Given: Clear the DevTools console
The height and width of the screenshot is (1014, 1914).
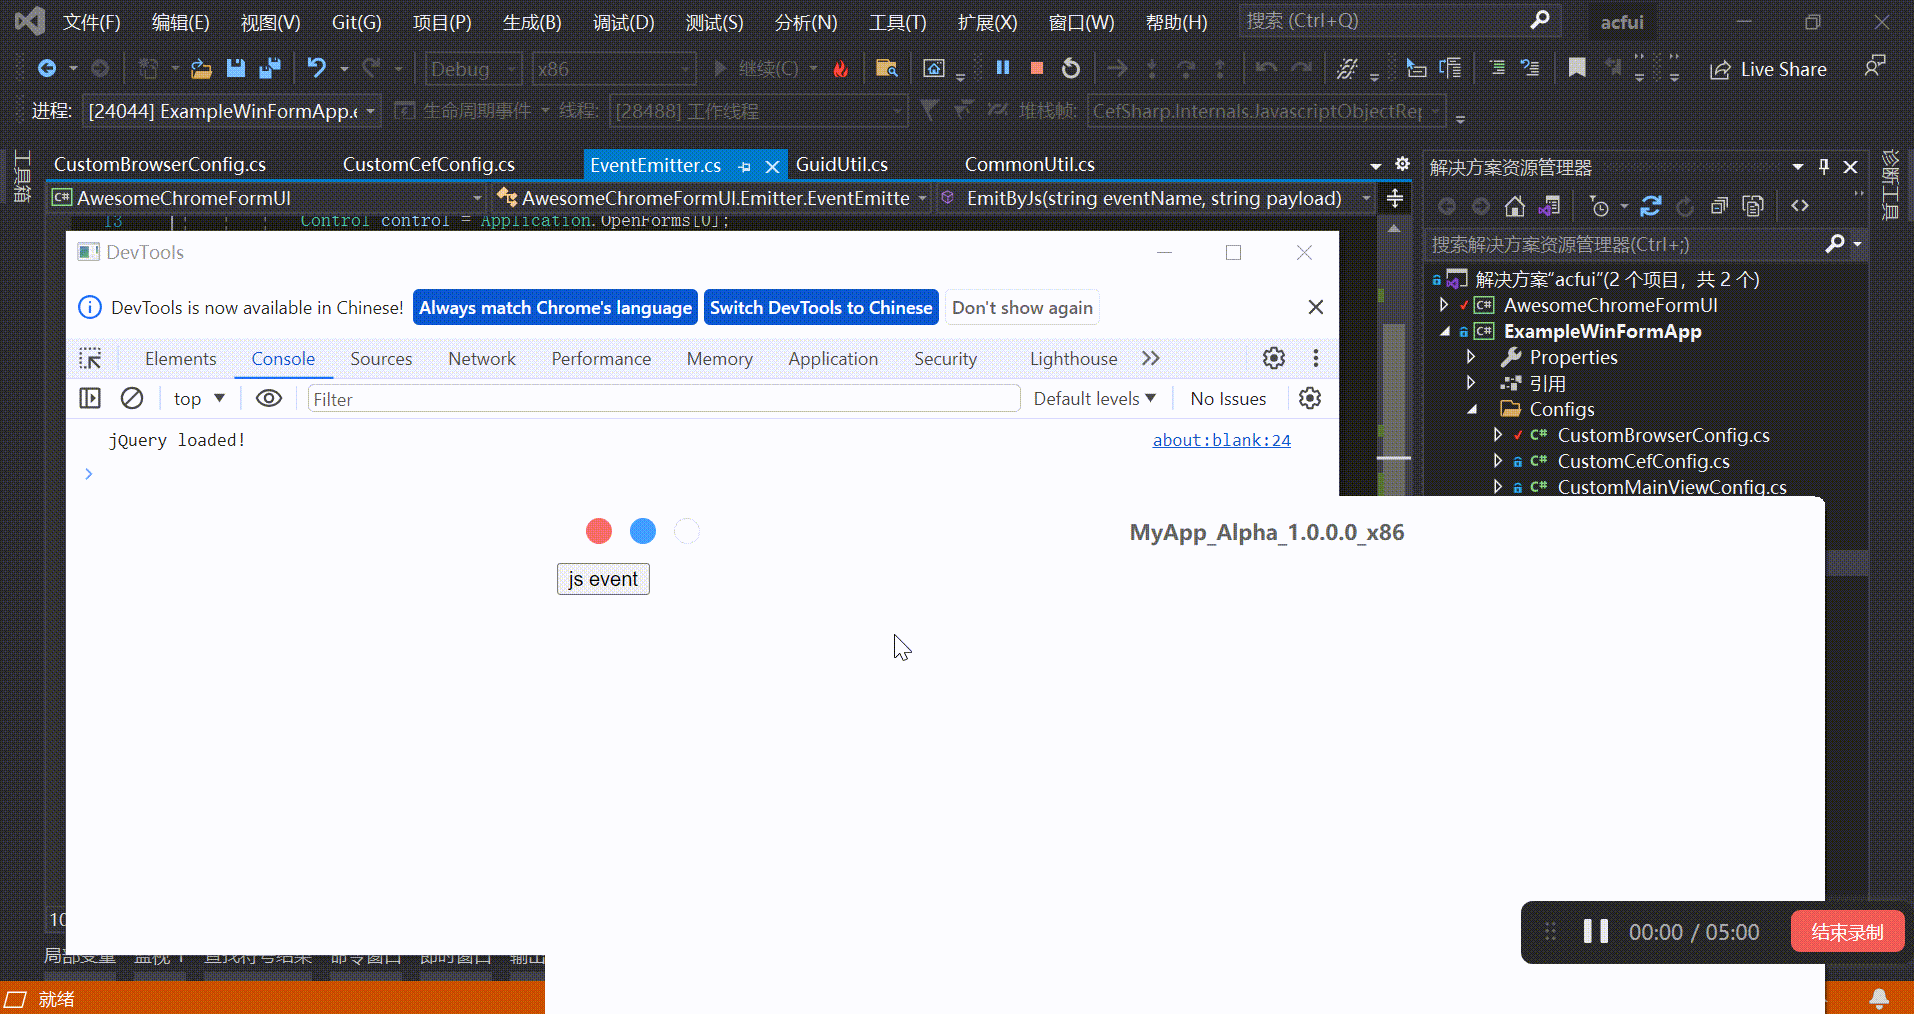Looking at the screenshot, I should (132, 398).
